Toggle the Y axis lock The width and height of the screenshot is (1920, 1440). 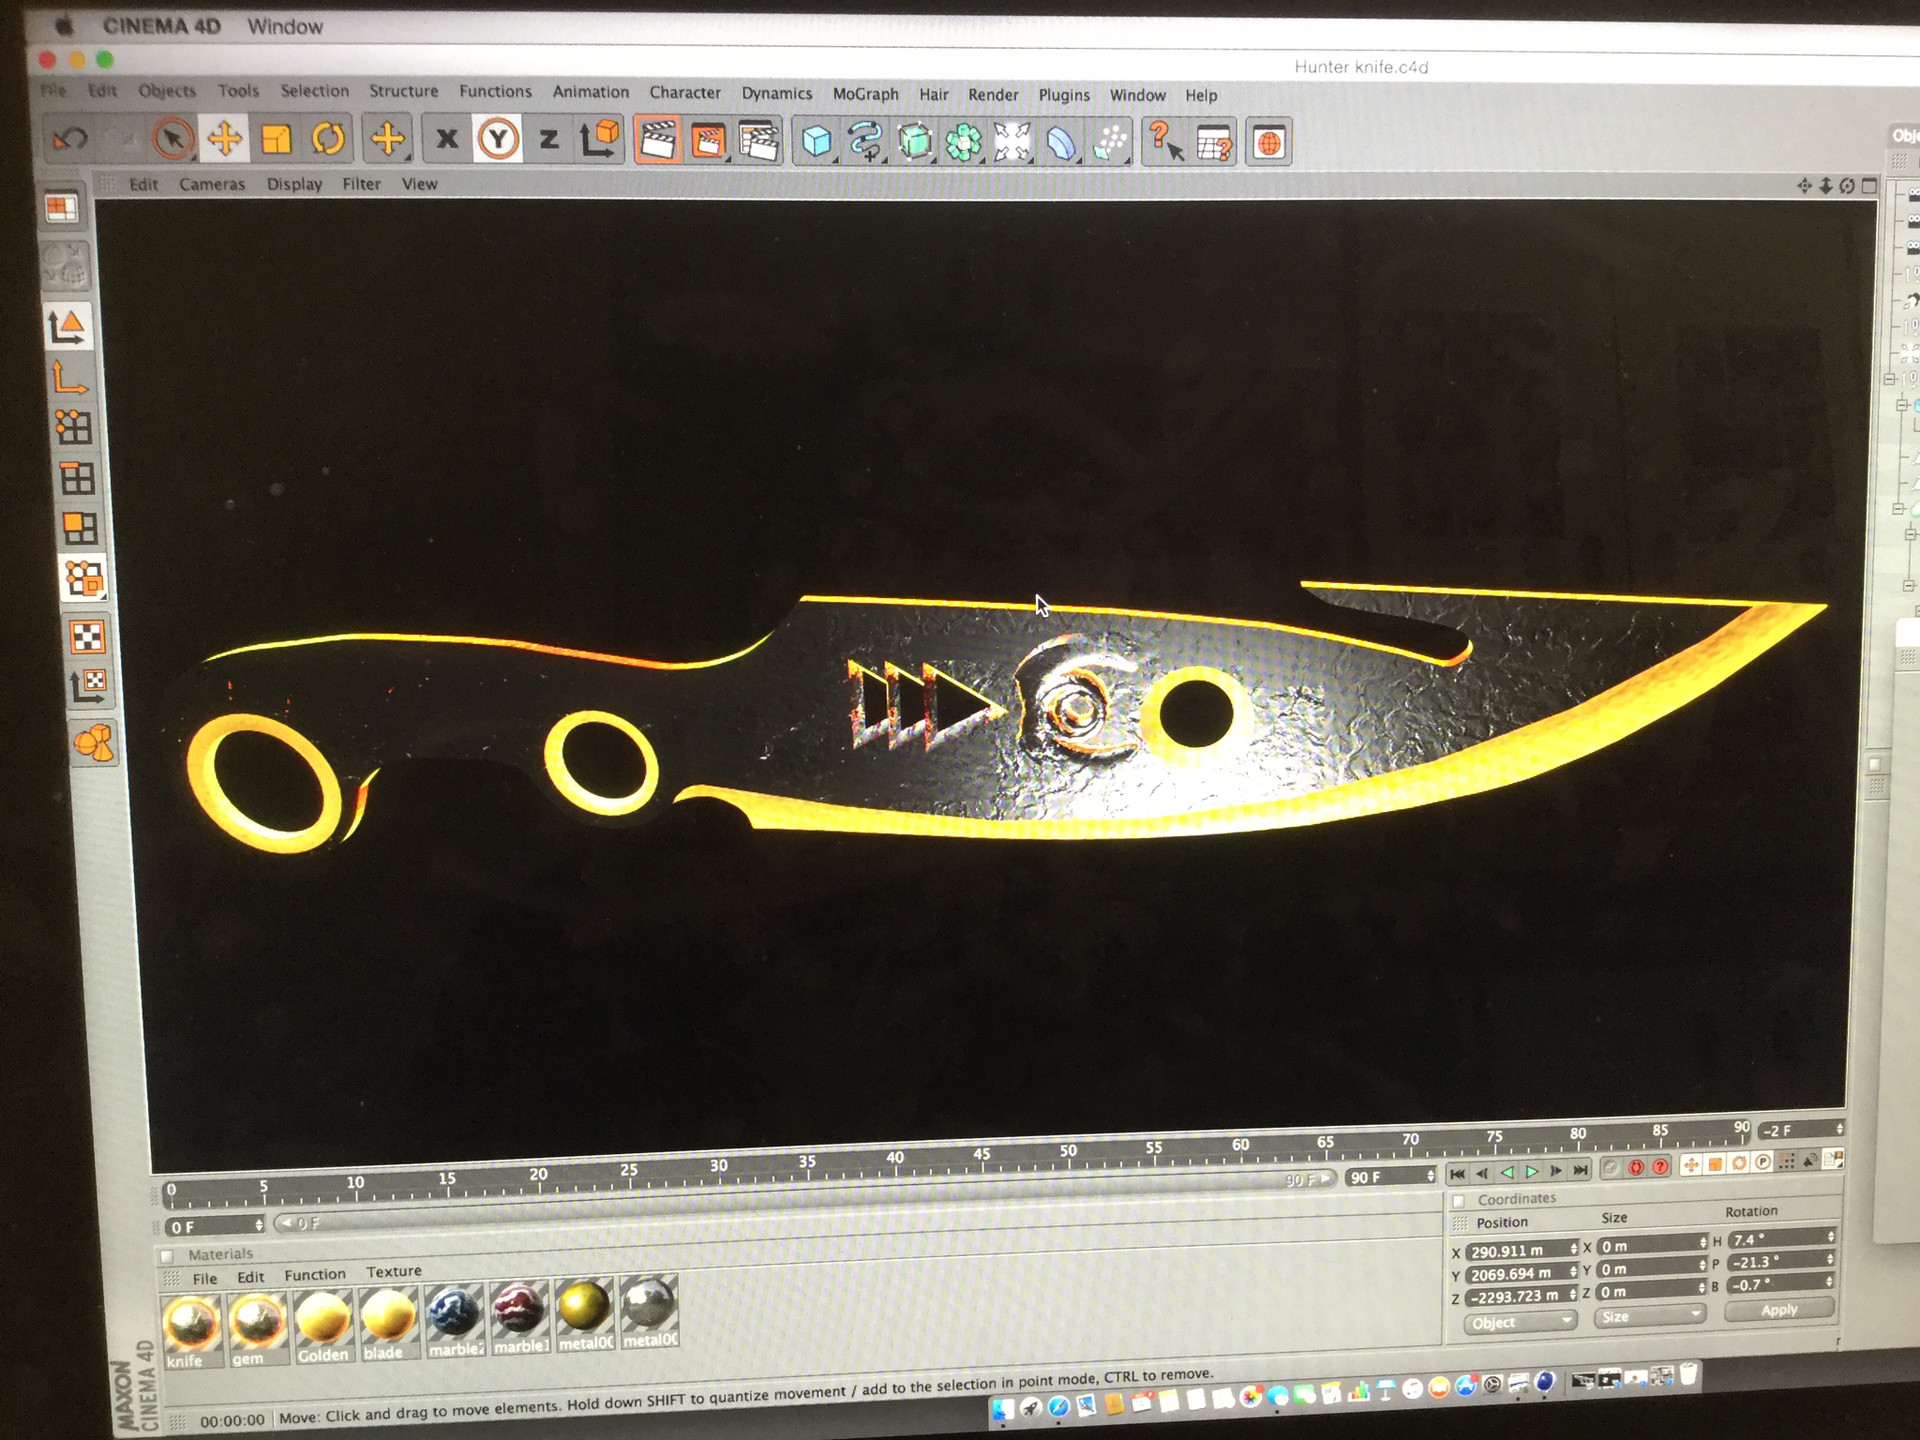click(x=498, y=139)
